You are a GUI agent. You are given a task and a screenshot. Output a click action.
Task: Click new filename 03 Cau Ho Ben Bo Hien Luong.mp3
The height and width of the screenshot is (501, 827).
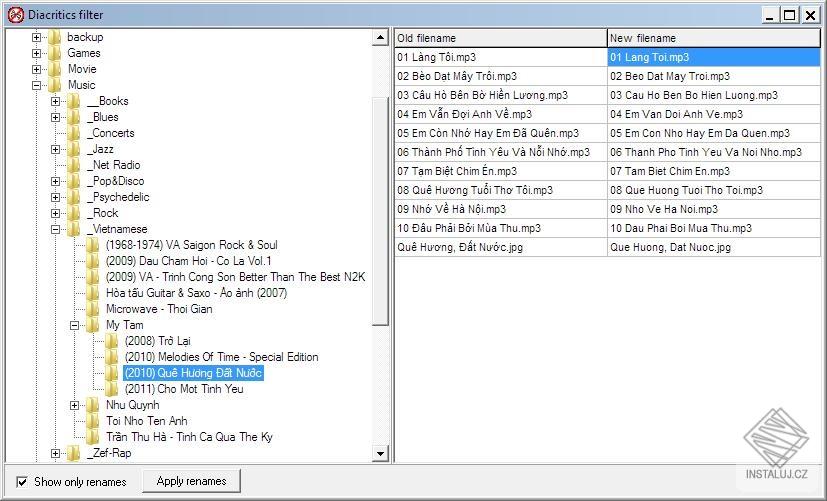714,95
